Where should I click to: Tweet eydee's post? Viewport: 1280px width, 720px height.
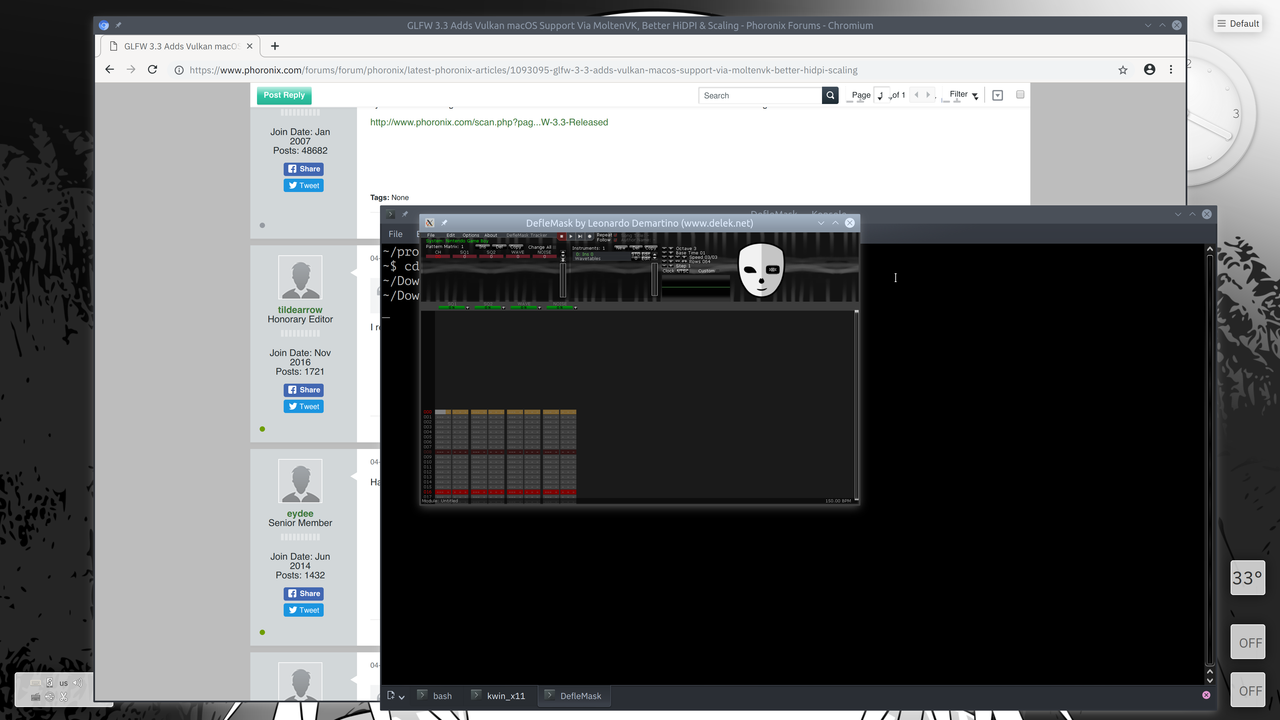tap(304, 610)
